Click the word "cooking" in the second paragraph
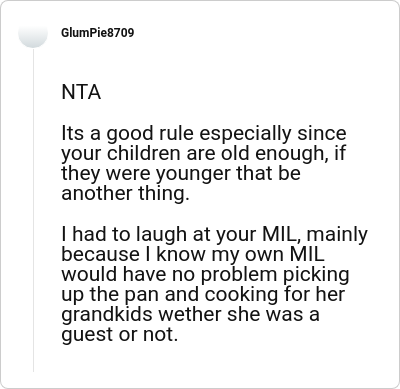Image resolution: width=400 pixels, height=389 pixels. pyautogui.click(x=241, y=295)
